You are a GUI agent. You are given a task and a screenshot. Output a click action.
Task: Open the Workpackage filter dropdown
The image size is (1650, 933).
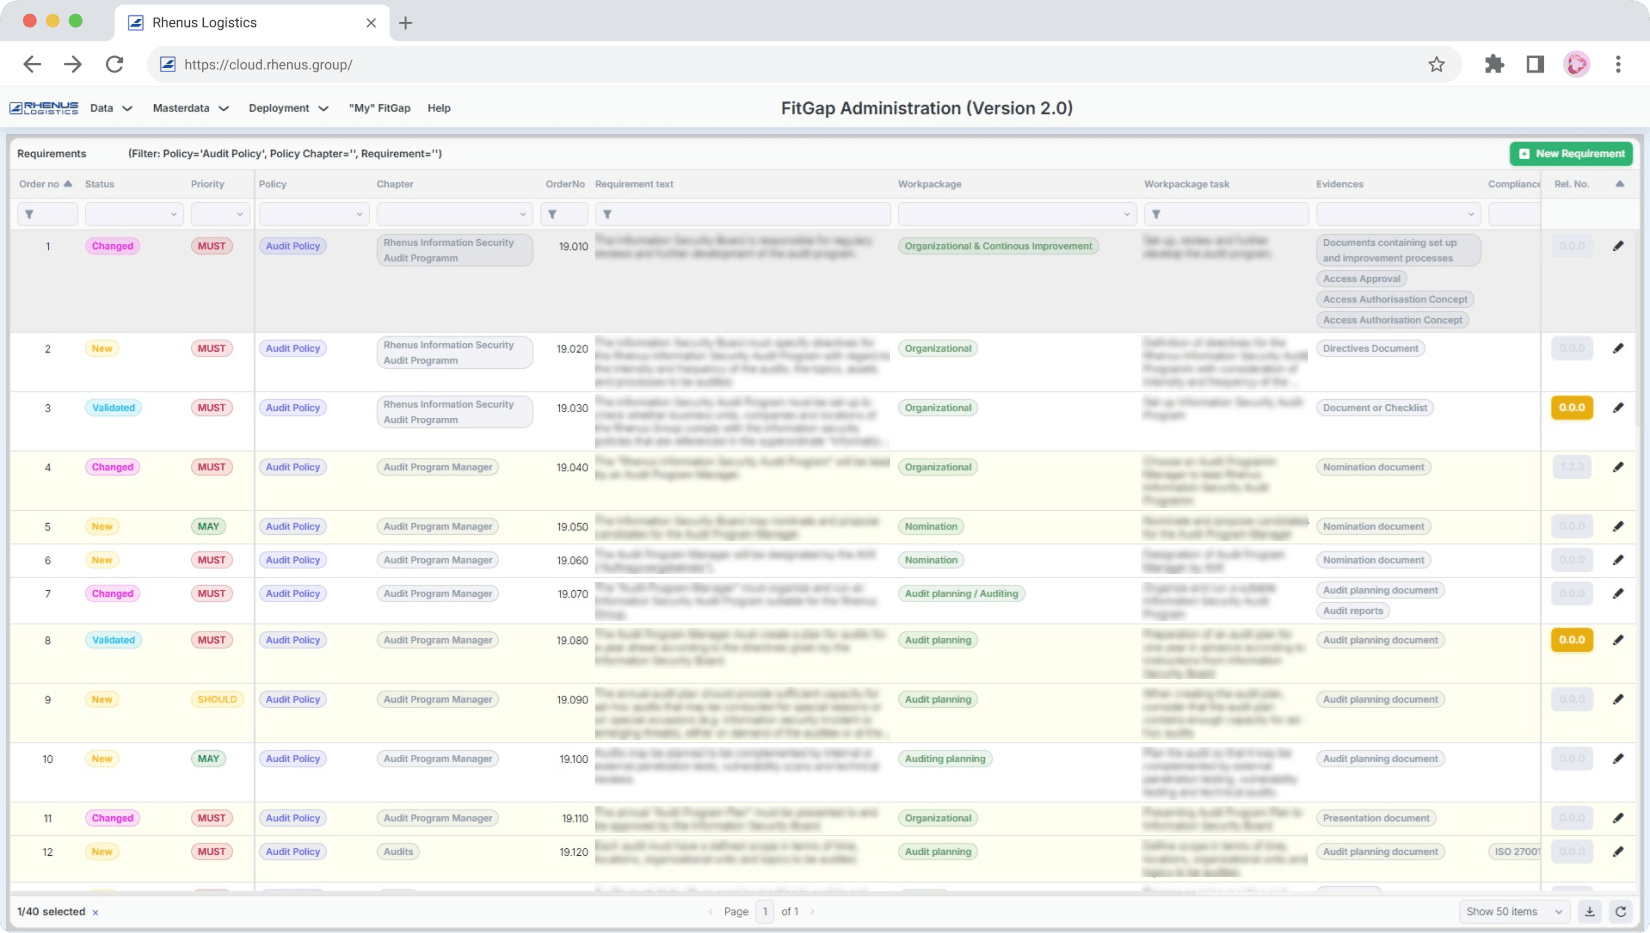click(1018, 214)
